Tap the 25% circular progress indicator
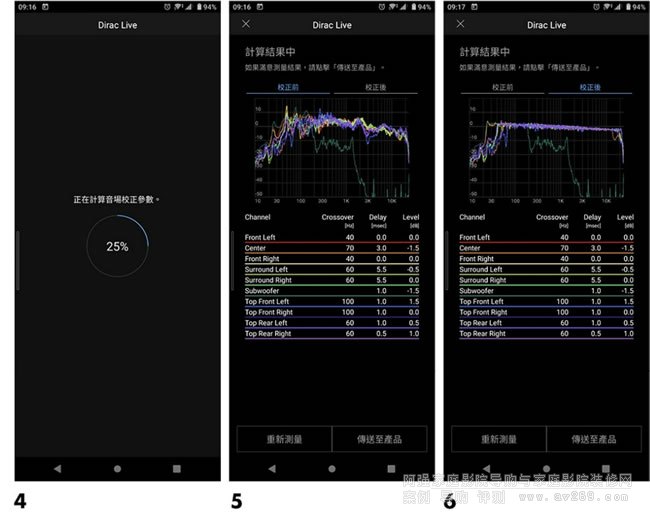 [x=118, y=246]
